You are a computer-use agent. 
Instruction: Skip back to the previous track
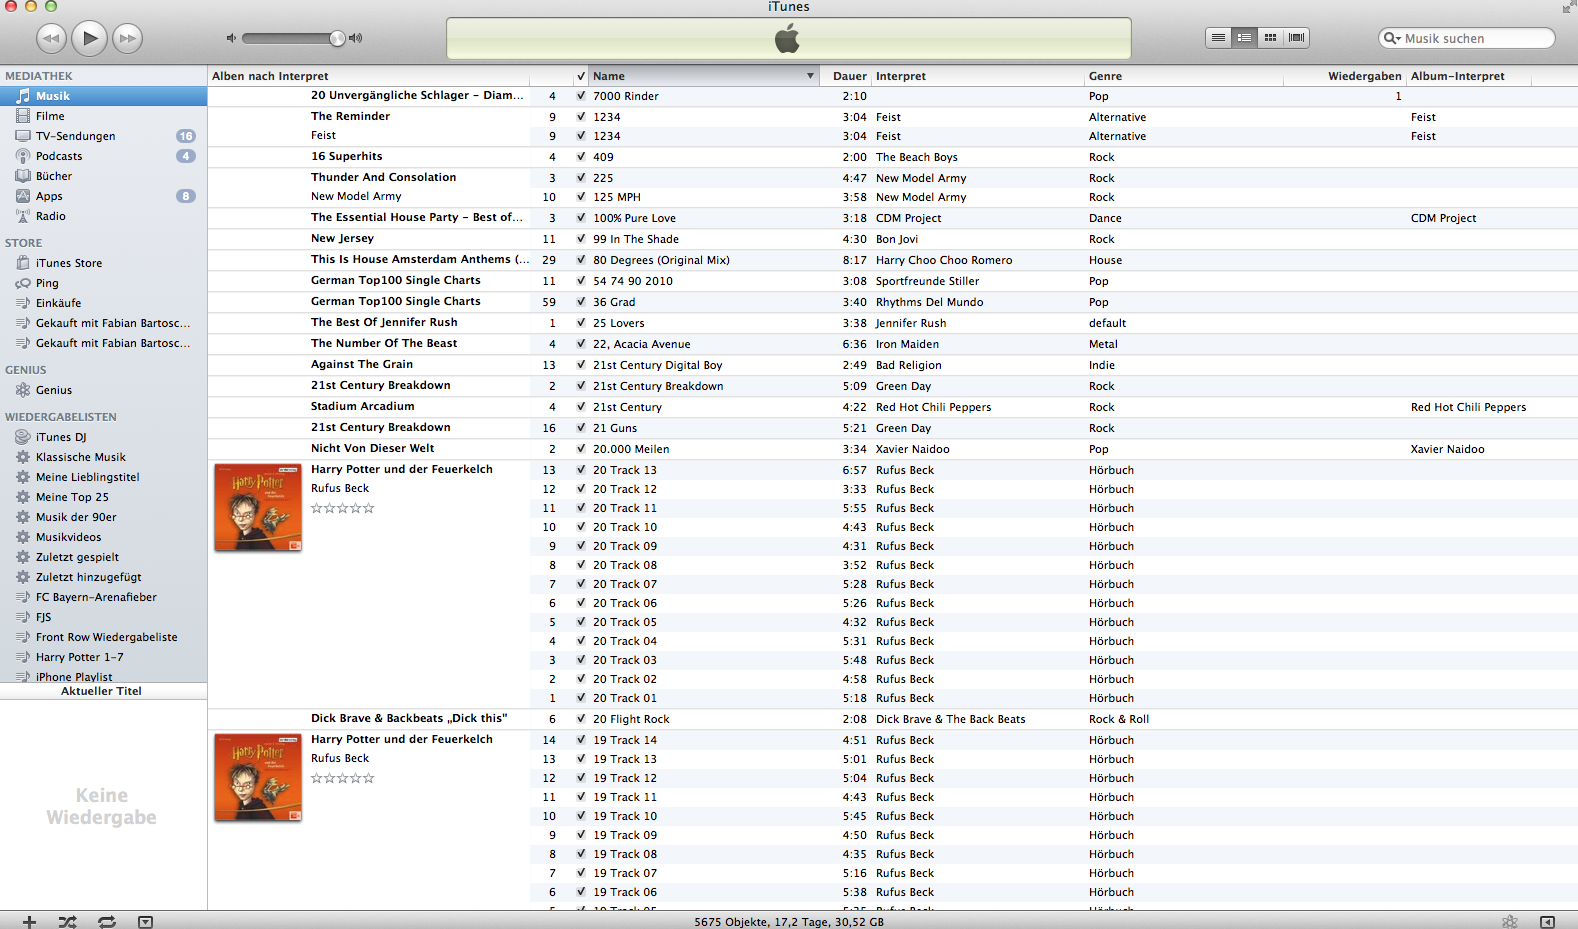pyautogui.click(x=51, y=38)
